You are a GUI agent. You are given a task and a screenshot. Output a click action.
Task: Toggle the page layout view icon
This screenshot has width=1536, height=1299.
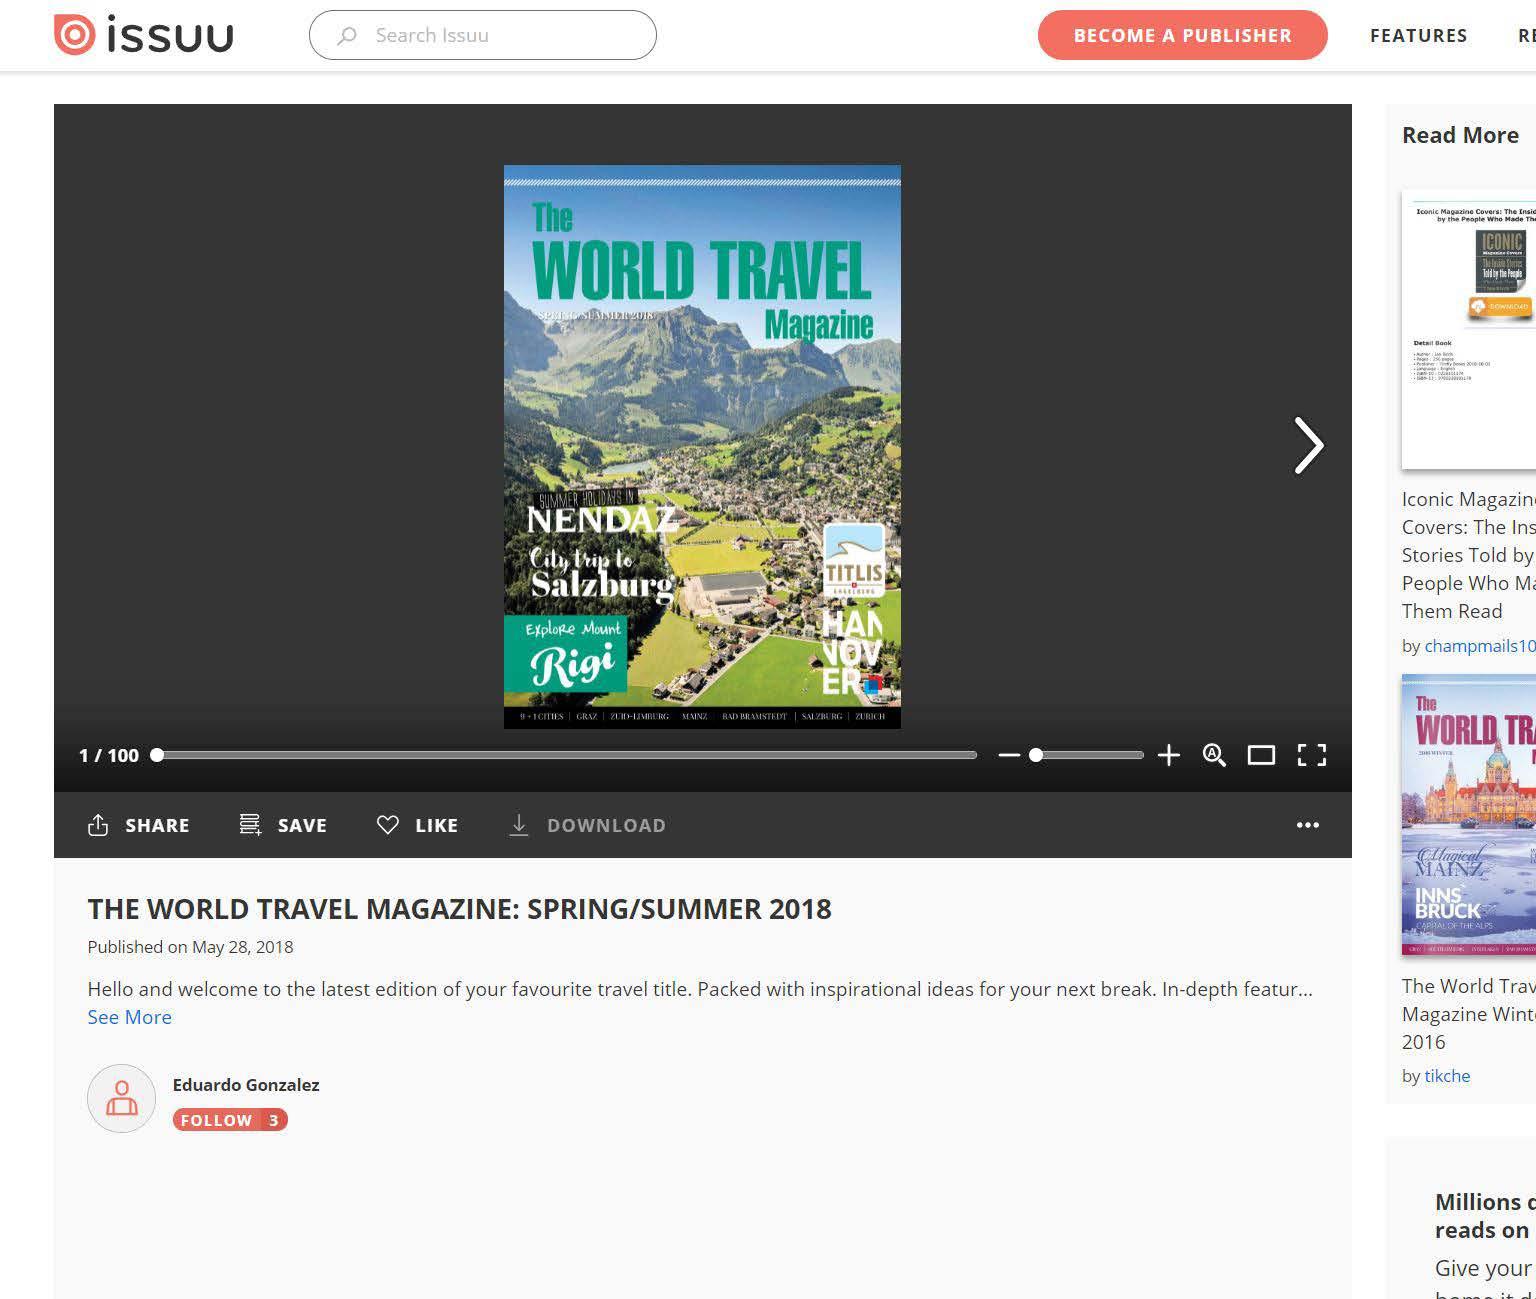[x=1261, y=755]
